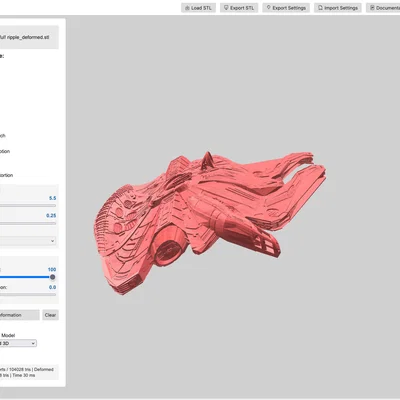
Task: Select the ripple_deformed.stl file name field
Action: pos(29,37)
